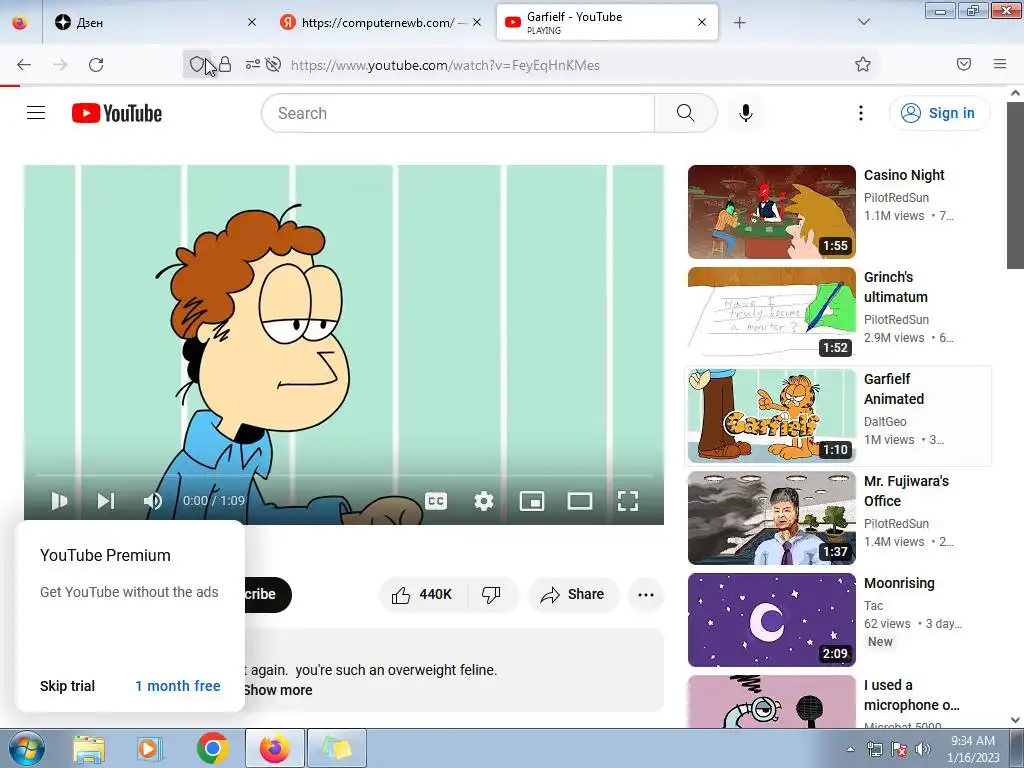Open the YouTube guide hamburger menu
The image size is (1024, 768).
(x=36, y=113)
